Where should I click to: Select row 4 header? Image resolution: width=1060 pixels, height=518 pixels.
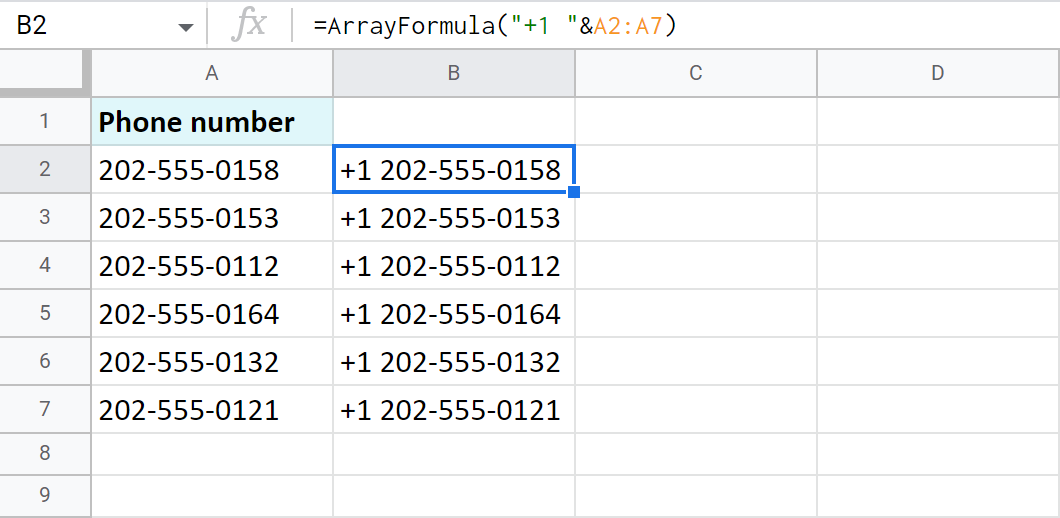click(x=45, y=265)
